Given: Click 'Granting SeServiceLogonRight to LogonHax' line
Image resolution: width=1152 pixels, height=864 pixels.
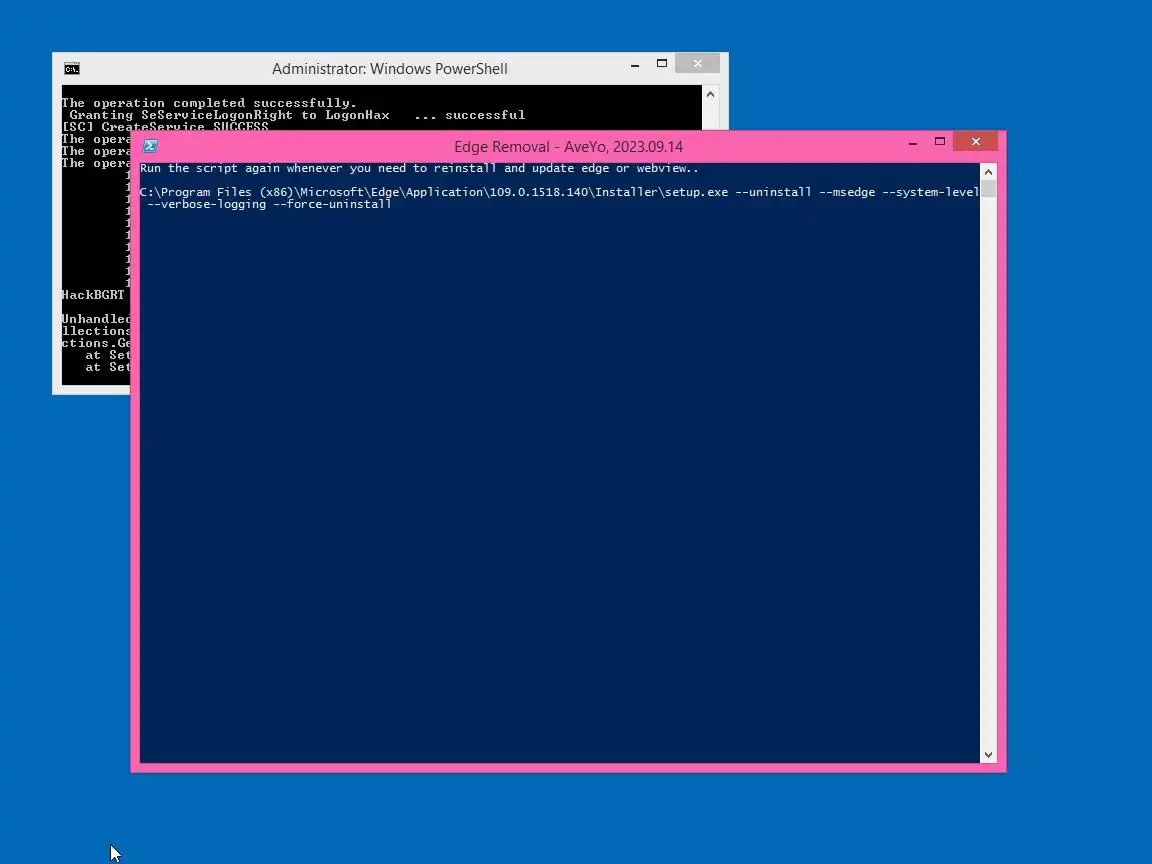Looking at the screenshot, I should (297, 115).
